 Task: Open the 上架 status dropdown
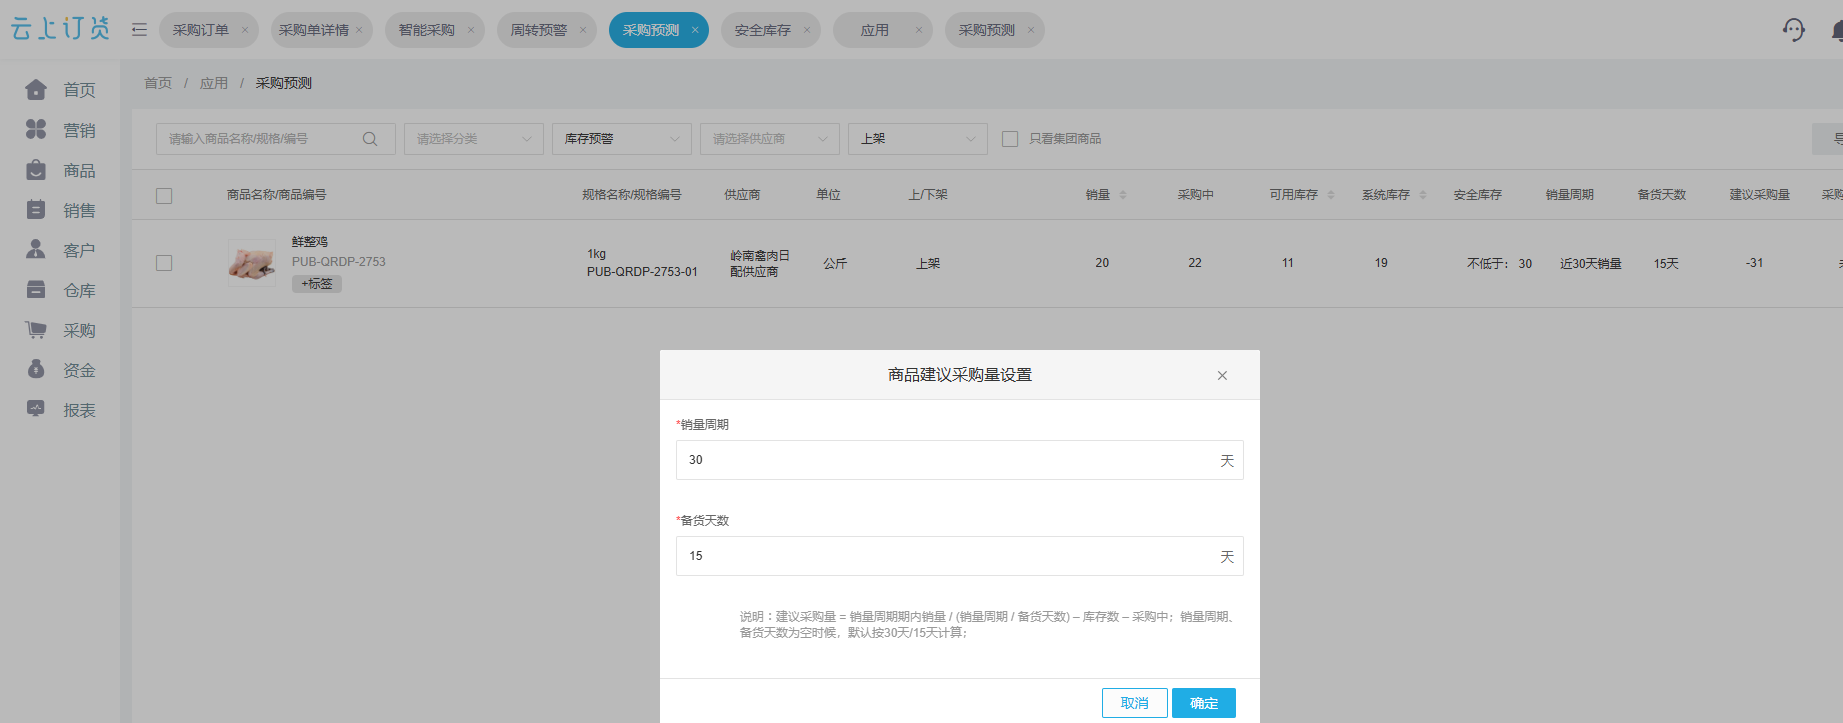click(x=918, y=139)
